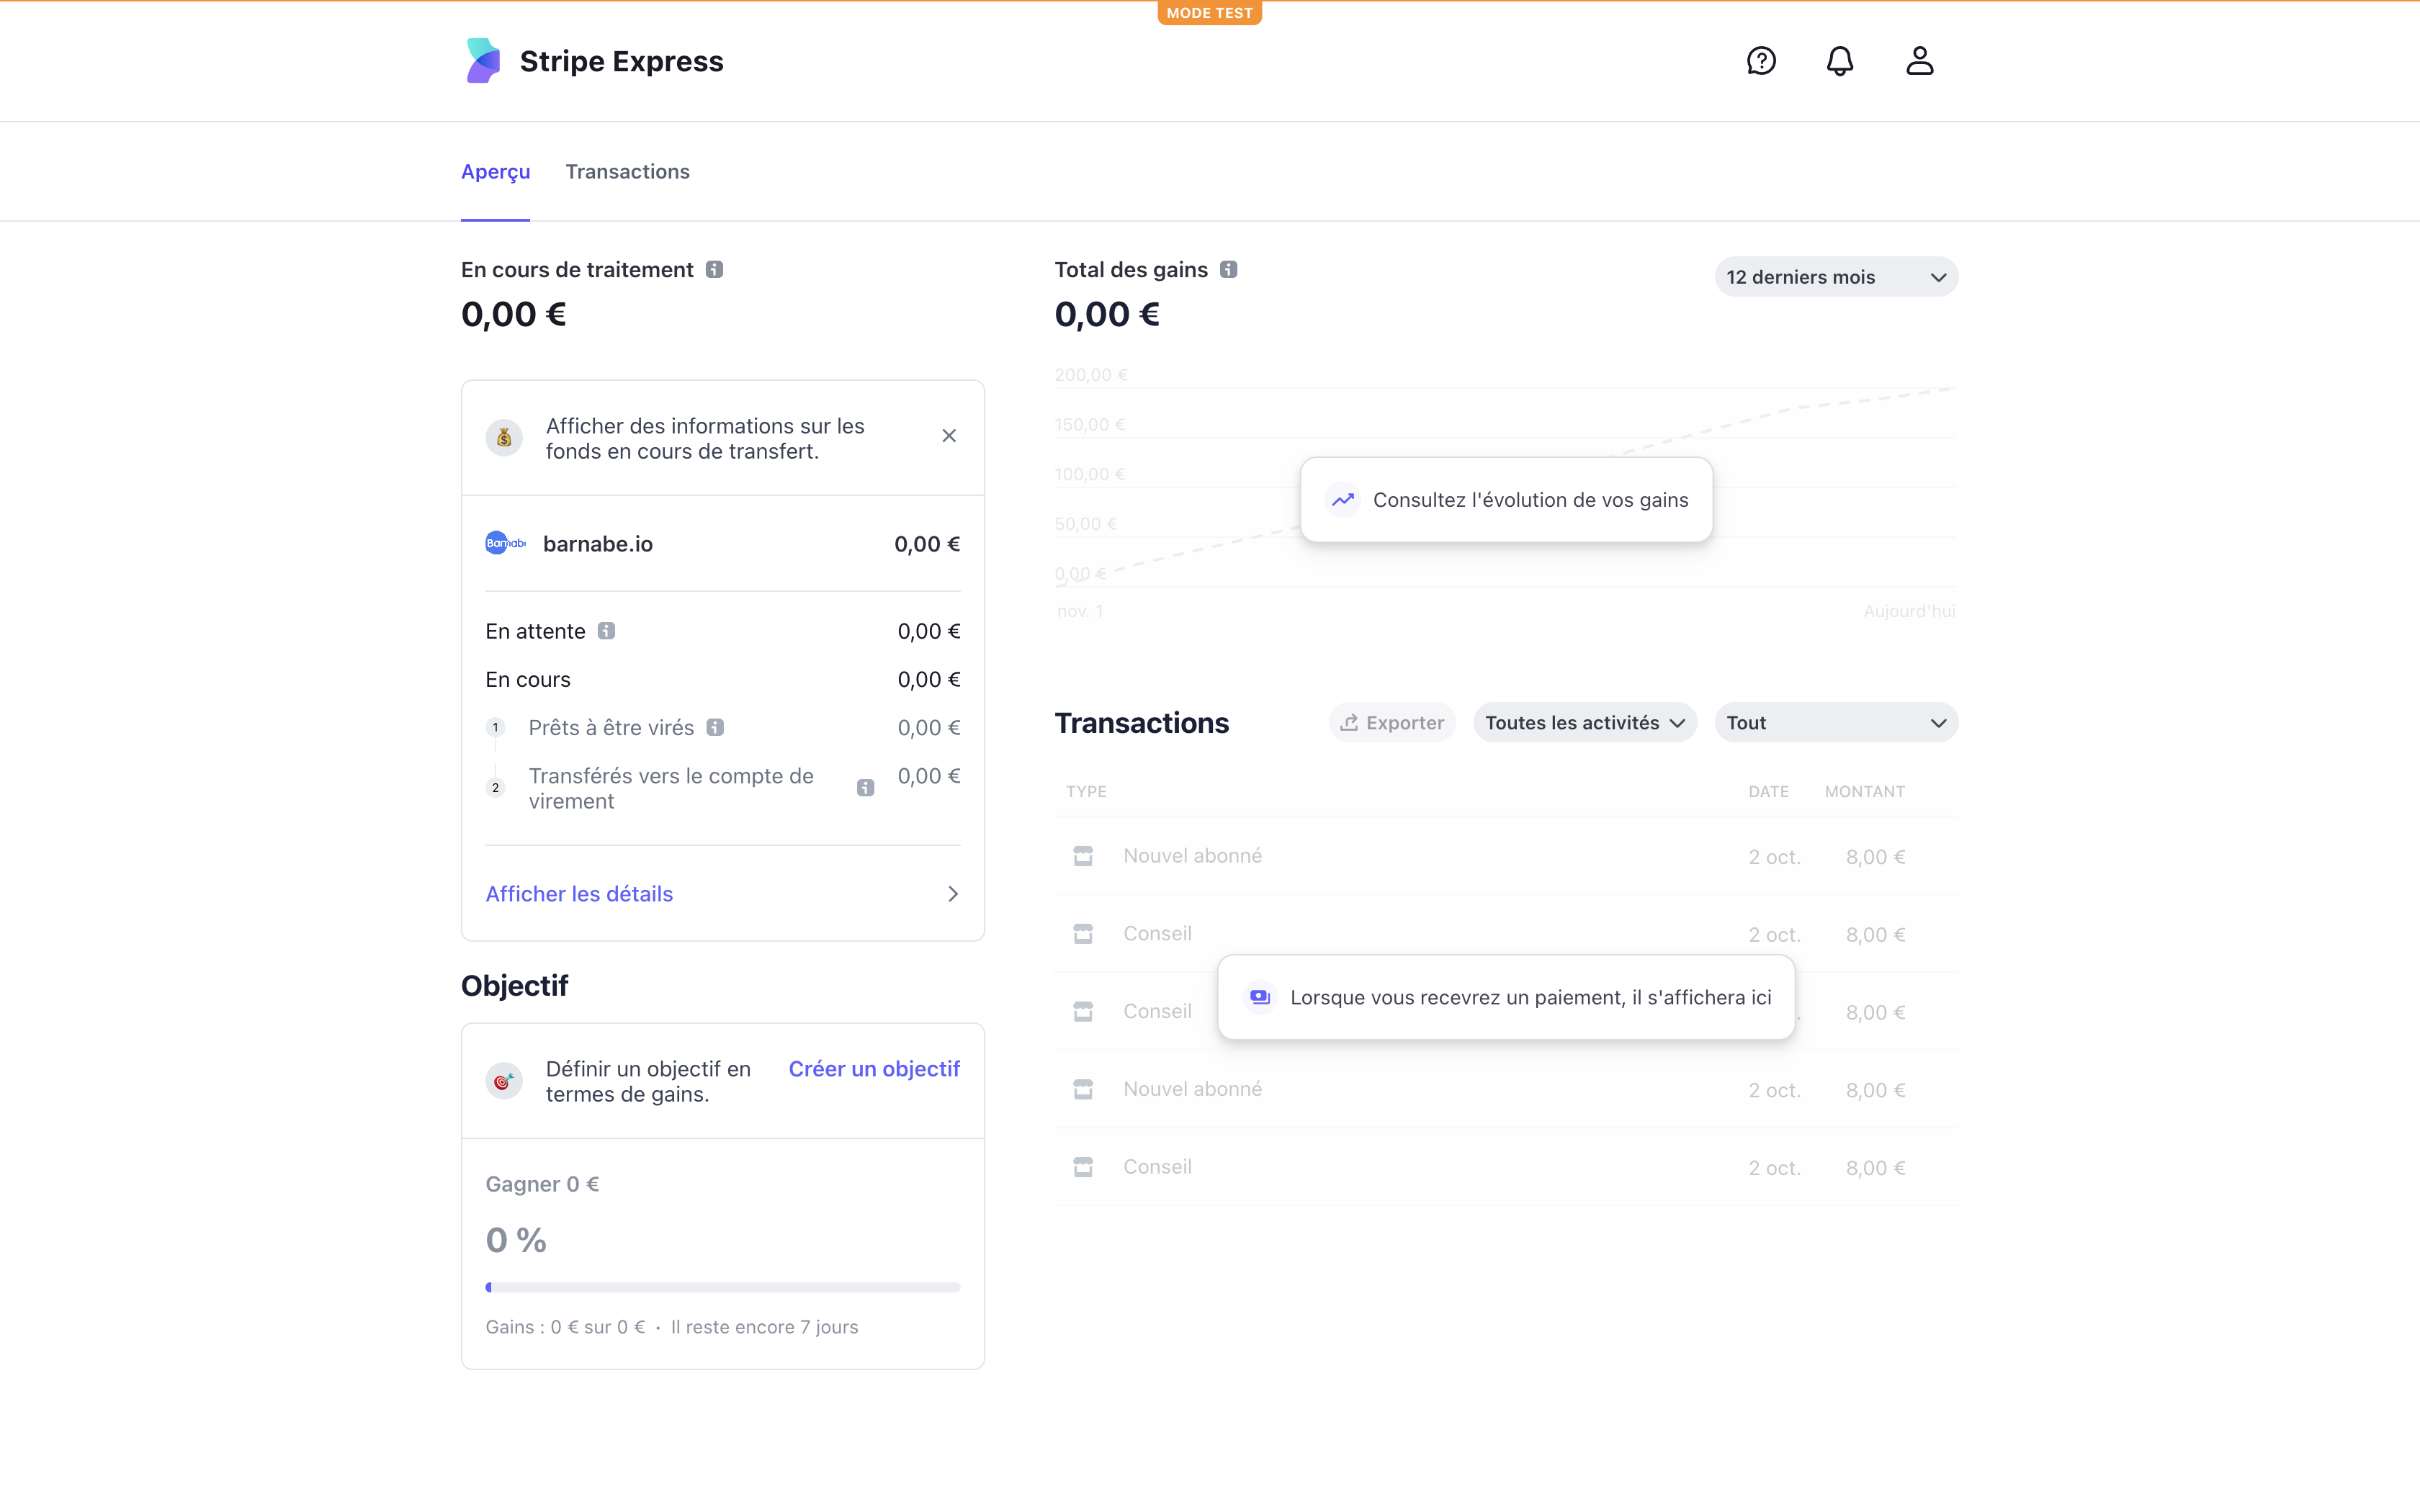Viewport: 2420px width, 1512px height.
Task: Show info for Total des gains
Action: click(x=1229, y=270)
